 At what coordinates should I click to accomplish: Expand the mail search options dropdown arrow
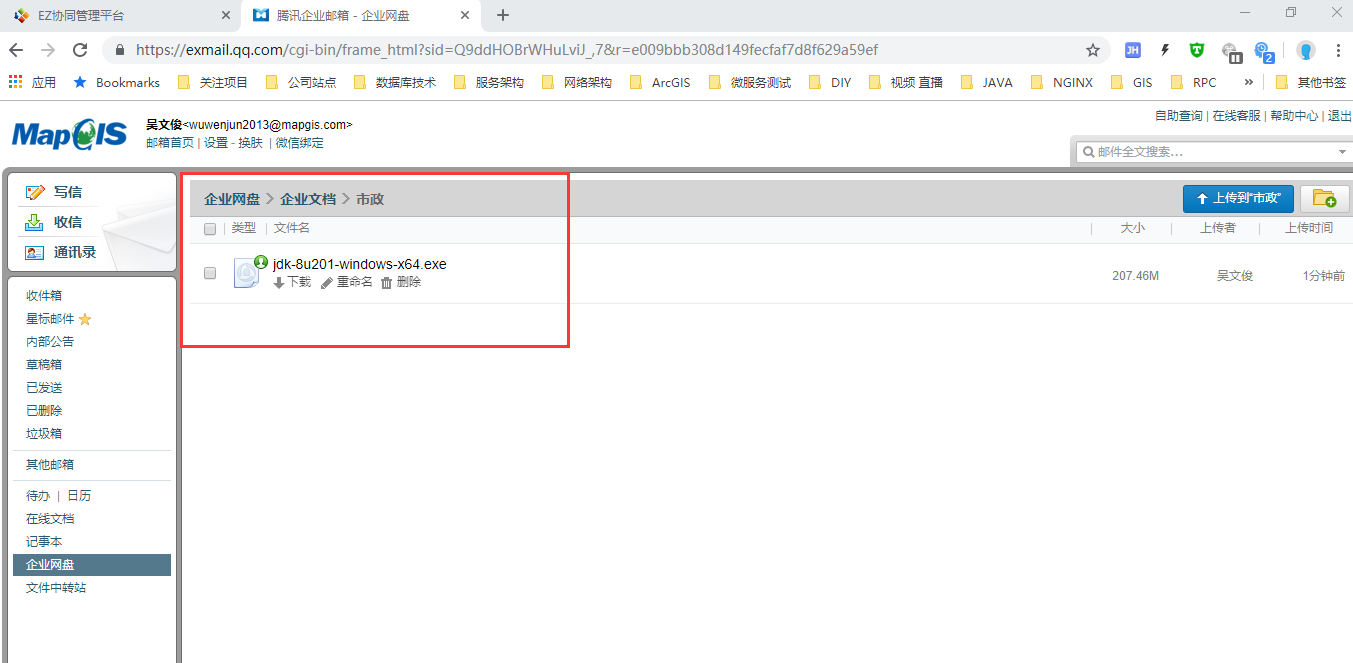1342,152
